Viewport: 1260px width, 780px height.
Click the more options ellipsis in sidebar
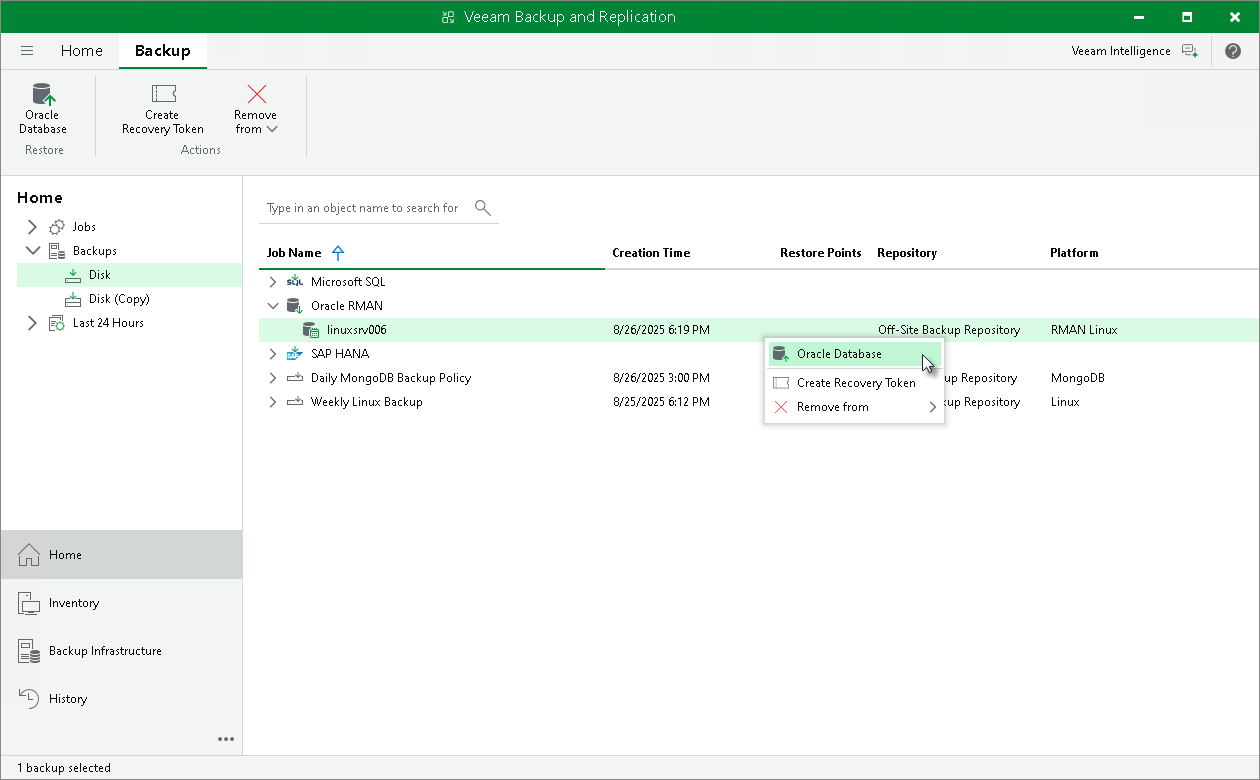[226, 739]
